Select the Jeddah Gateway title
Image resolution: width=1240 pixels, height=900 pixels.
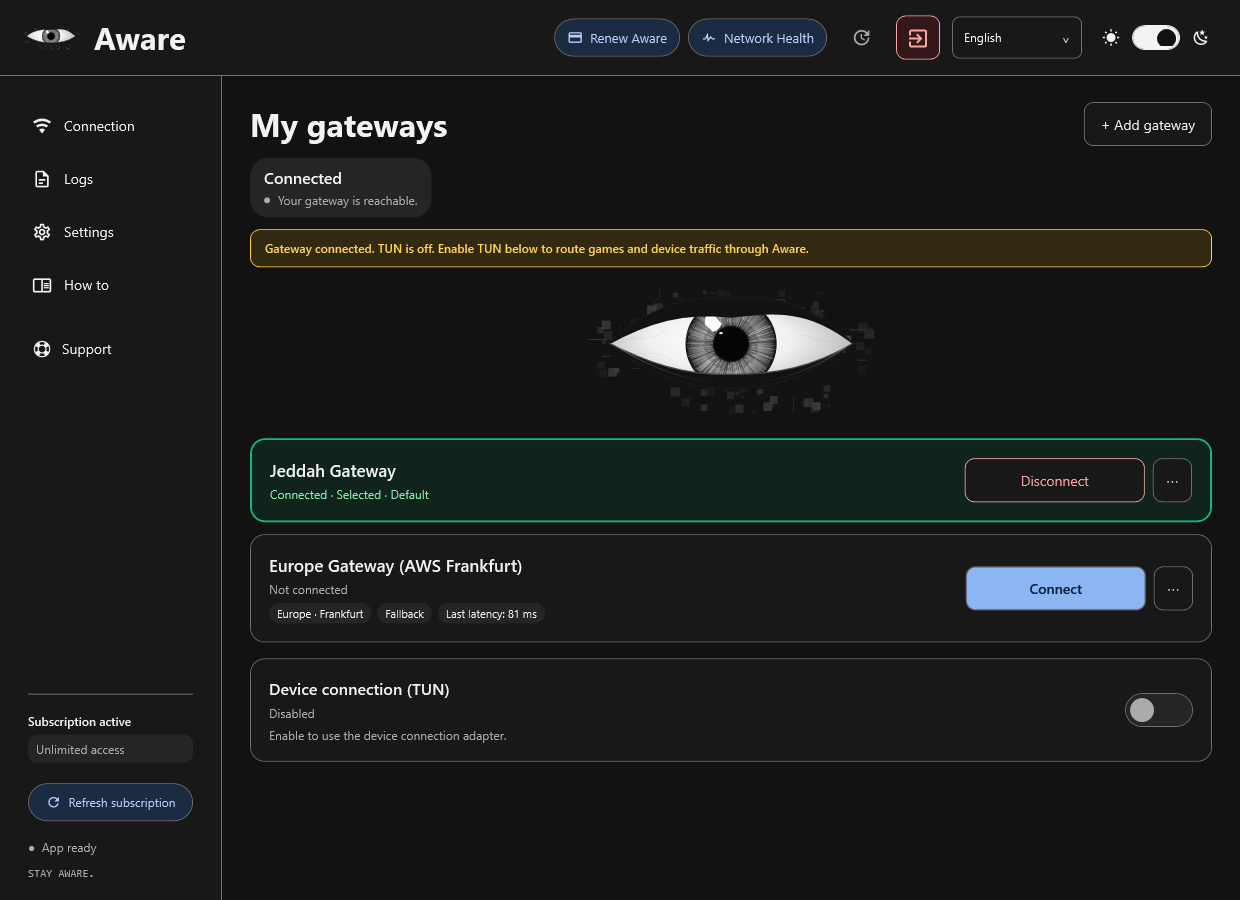pyautogui.click(x=333, y=471)
